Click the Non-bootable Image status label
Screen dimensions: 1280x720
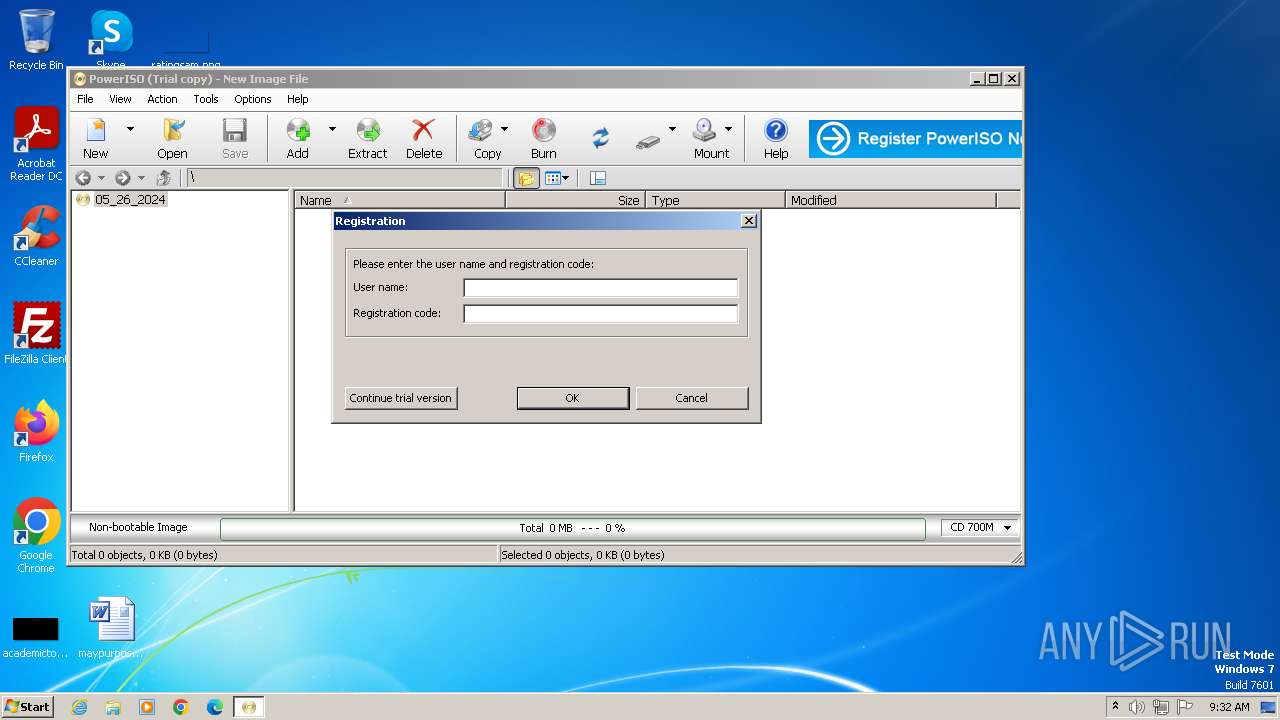pos(138,527)
